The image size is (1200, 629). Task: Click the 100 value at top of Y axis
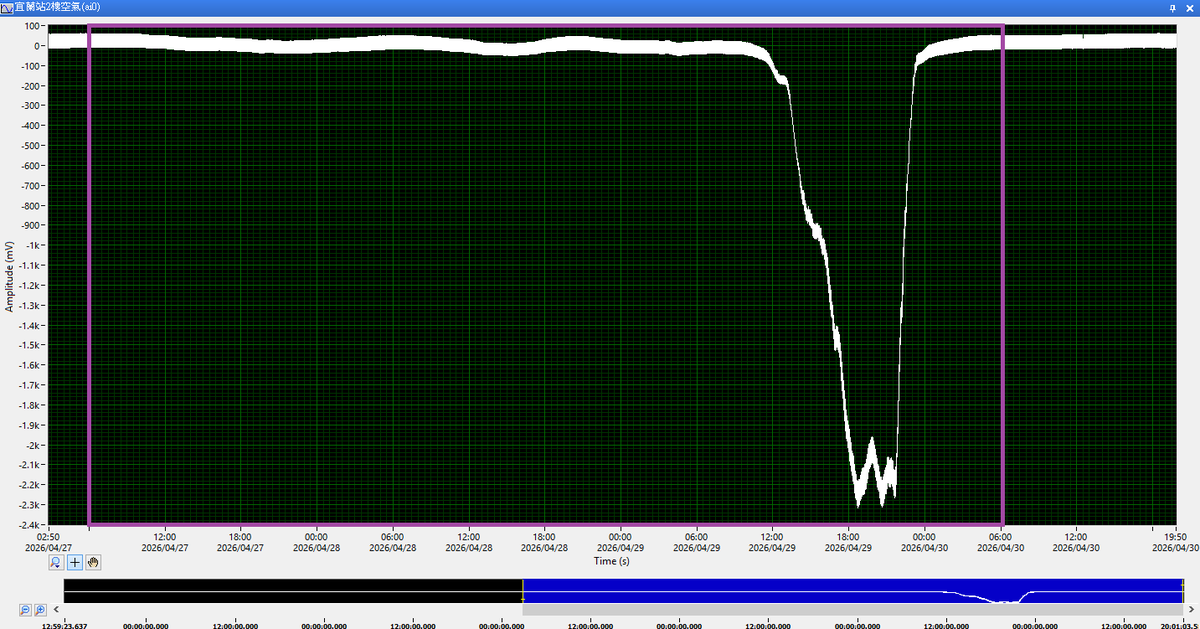pos(32,26)
